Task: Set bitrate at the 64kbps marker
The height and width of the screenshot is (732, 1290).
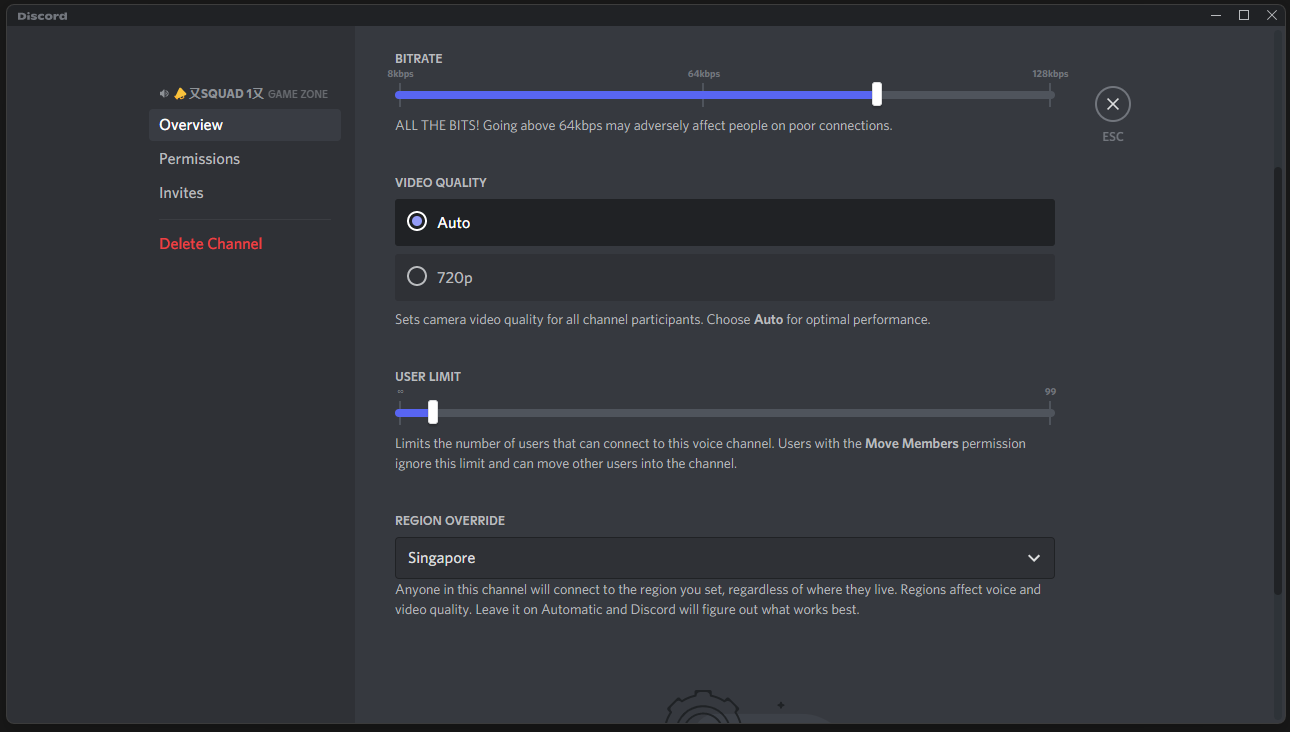Action: point(703,95)
